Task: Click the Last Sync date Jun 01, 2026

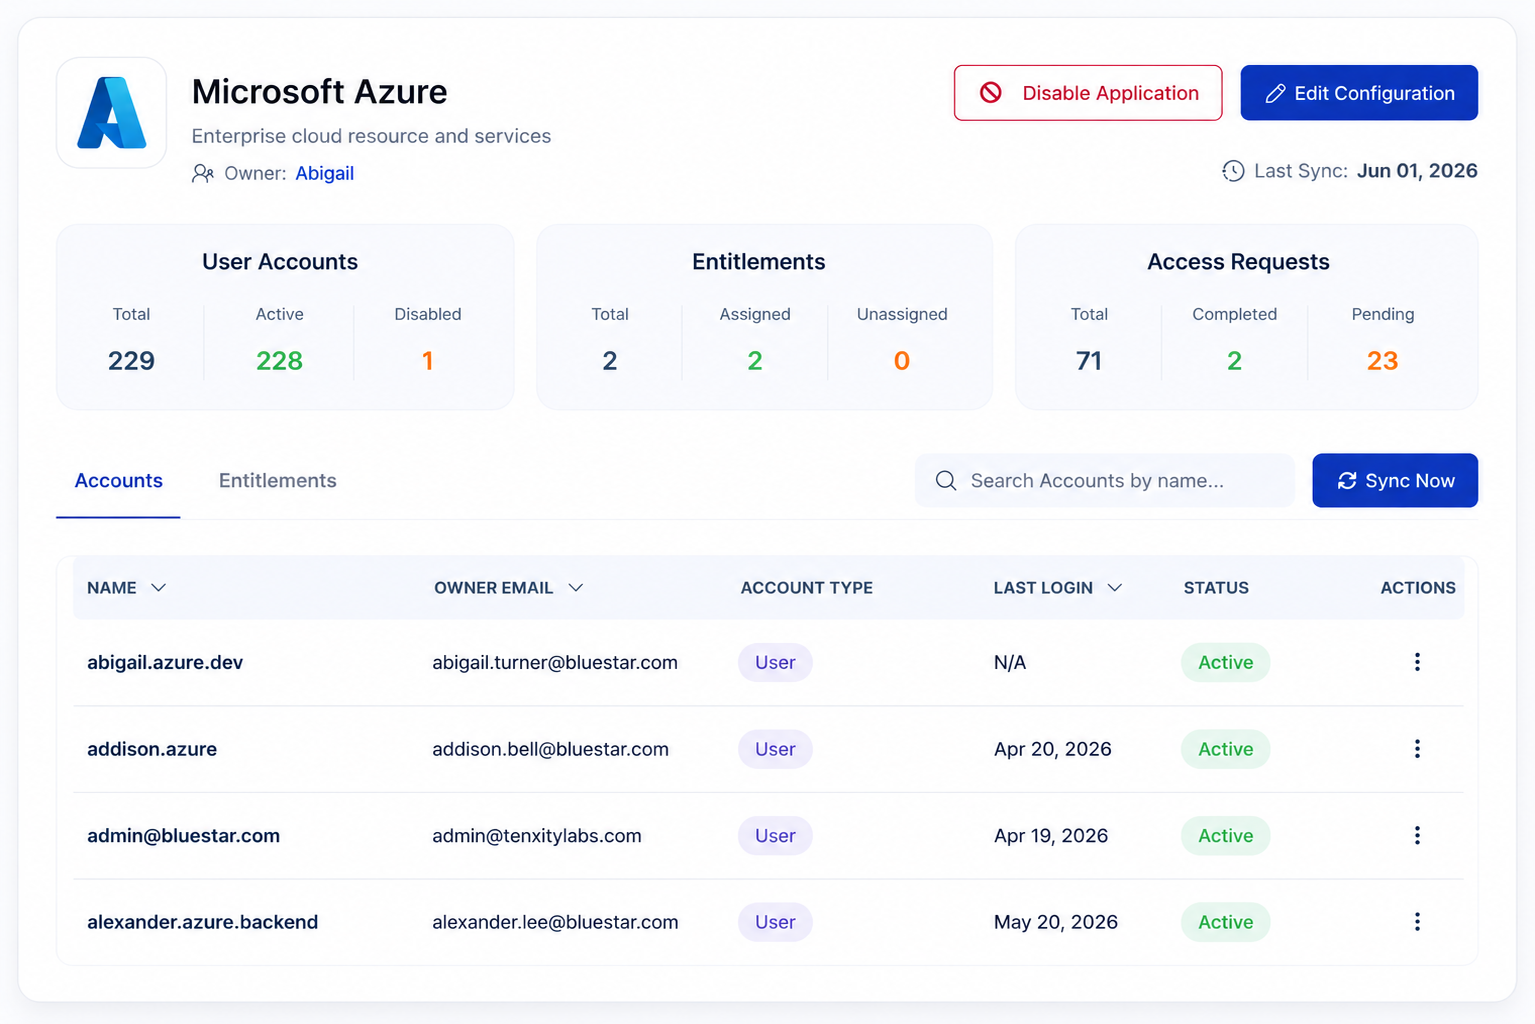Action: pyautogui.click(x=1417, y=171)
